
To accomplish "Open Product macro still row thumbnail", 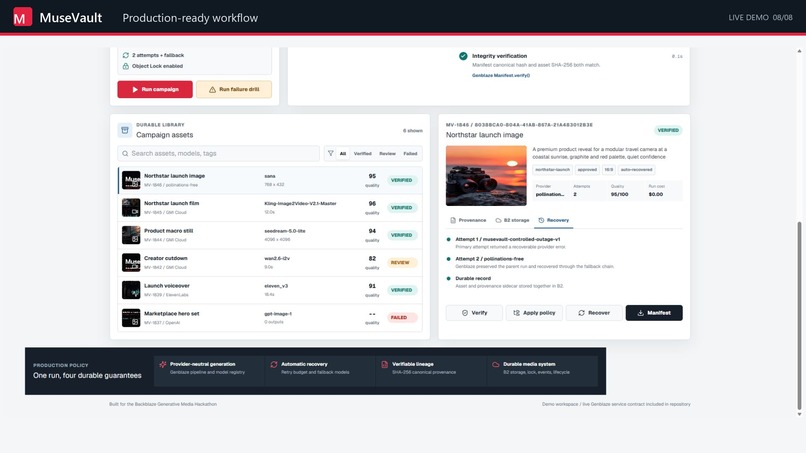I will [x=131, y=235].
